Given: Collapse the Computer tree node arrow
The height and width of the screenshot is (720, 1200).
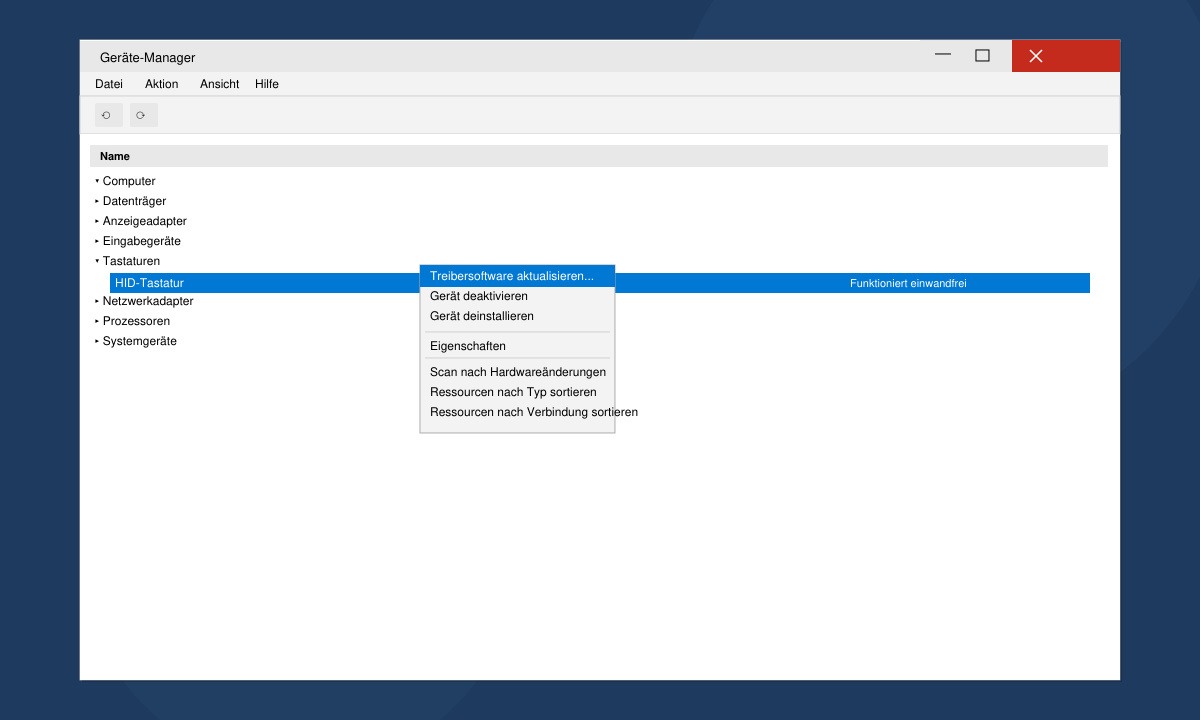Looking at the screenshot, I should point(97,181).
